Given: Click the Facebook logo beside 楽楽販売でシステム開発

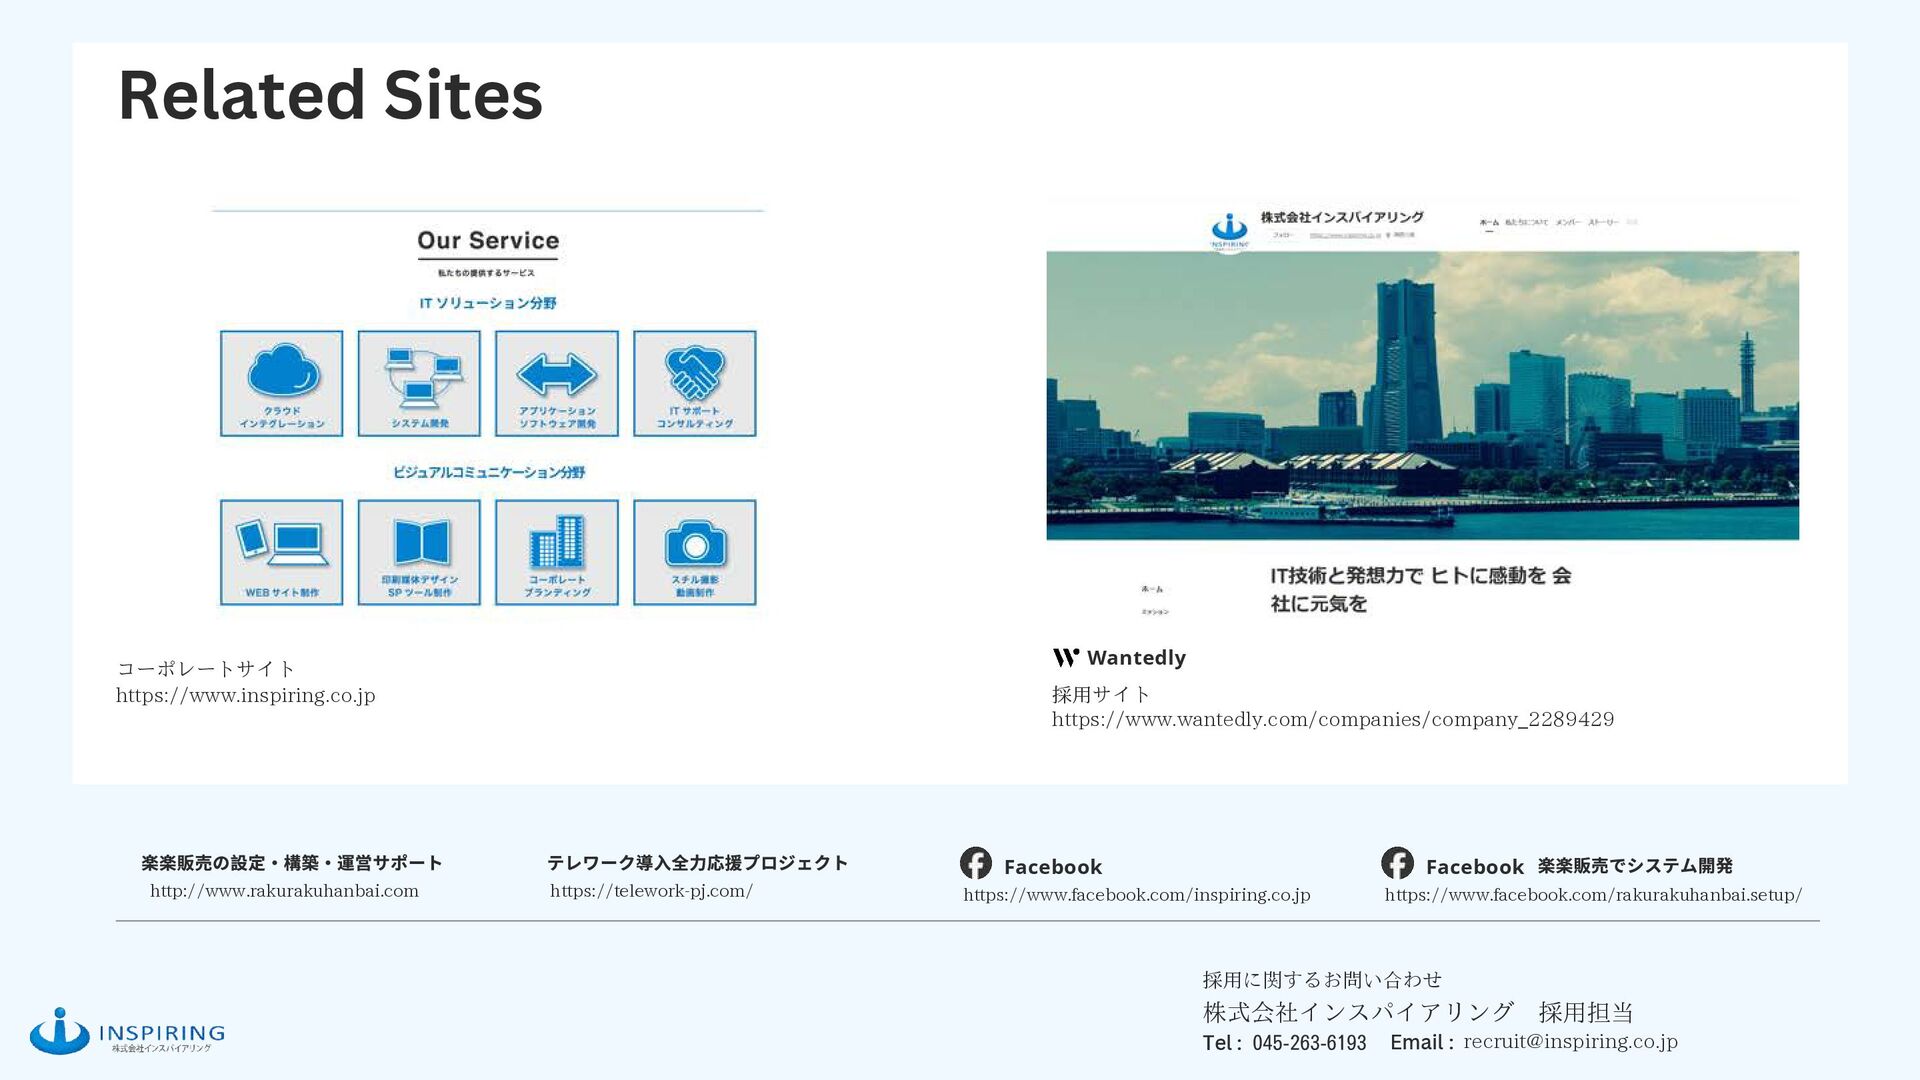Looking at the screenshot, I should click(1397, 863).
